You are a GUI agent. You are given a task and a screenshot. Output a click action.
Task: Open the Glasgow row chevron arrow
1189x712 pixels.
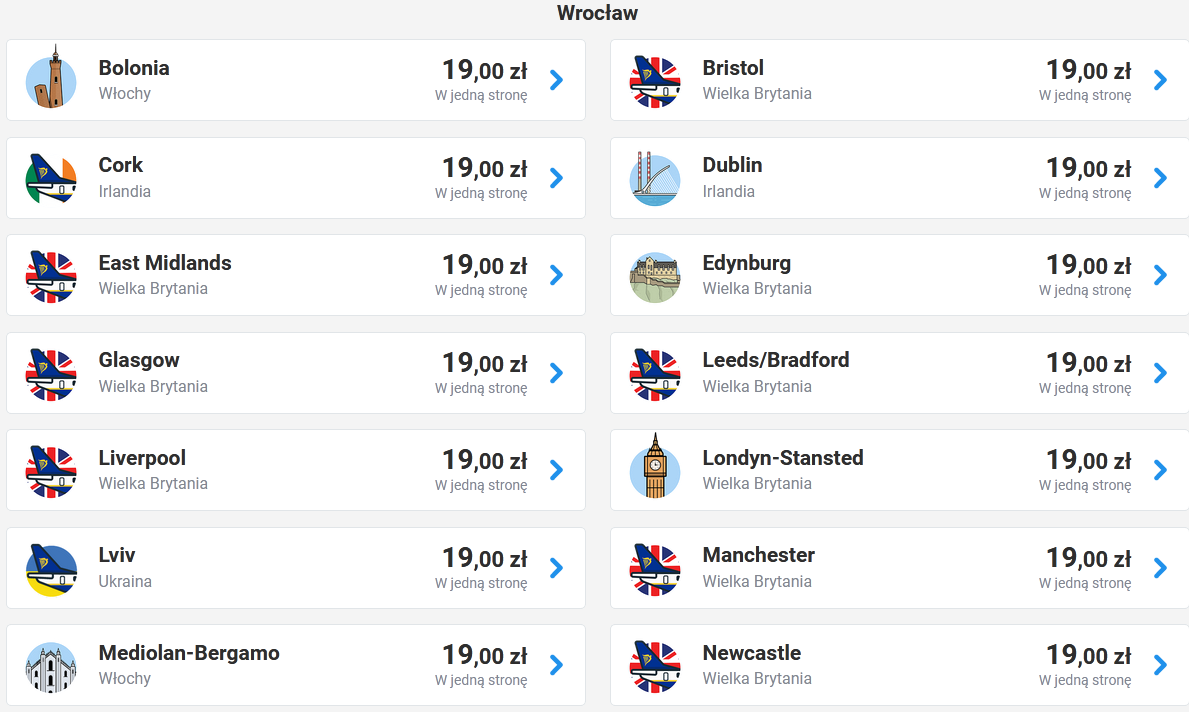tap(557, 373)
